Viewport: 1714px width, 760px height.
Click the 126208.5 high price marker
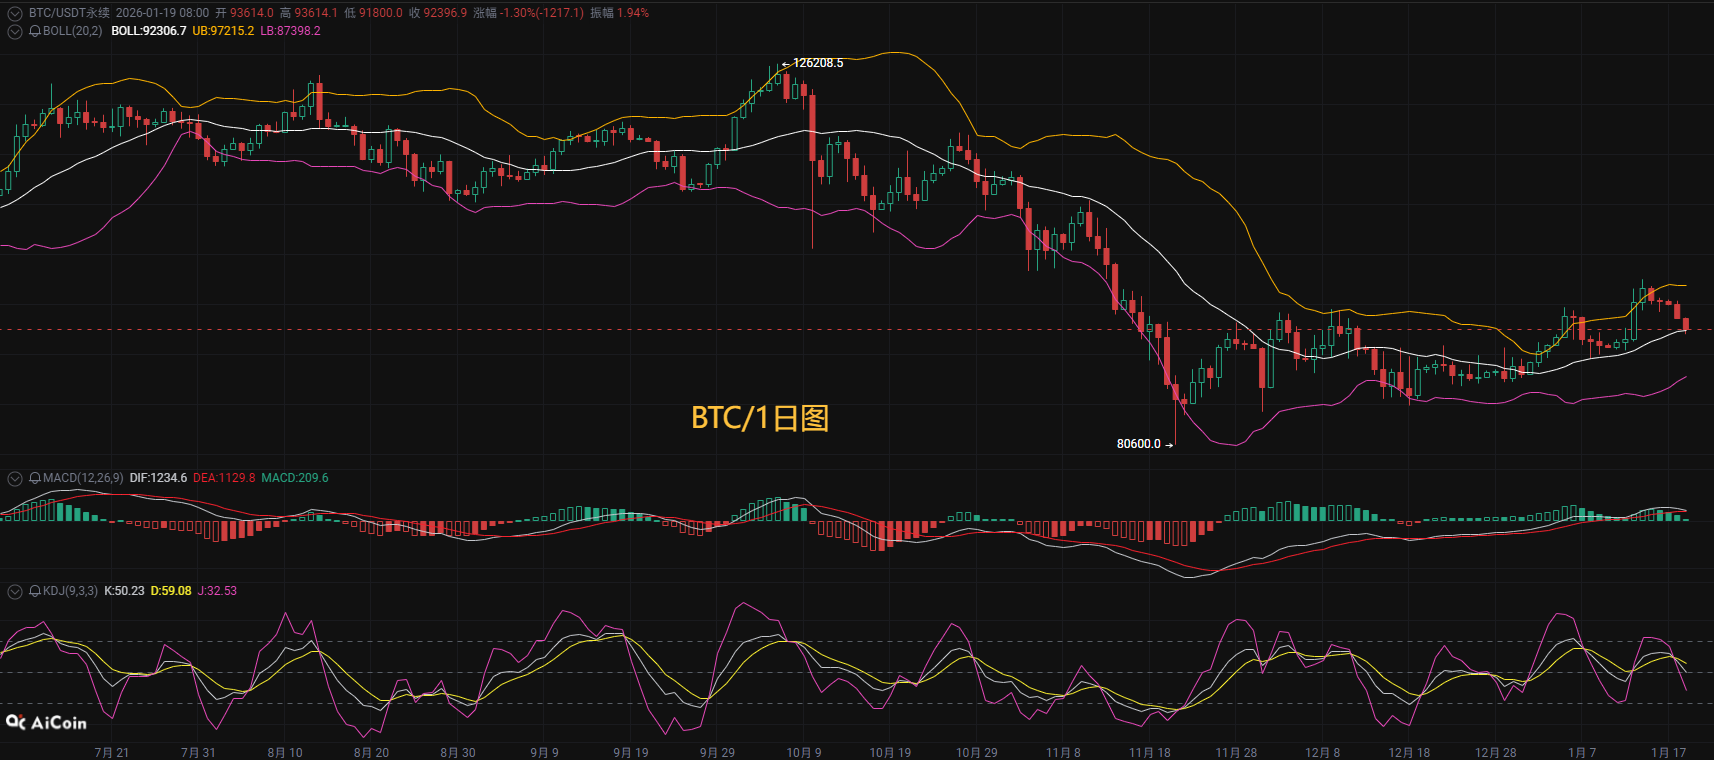point(818,63)
